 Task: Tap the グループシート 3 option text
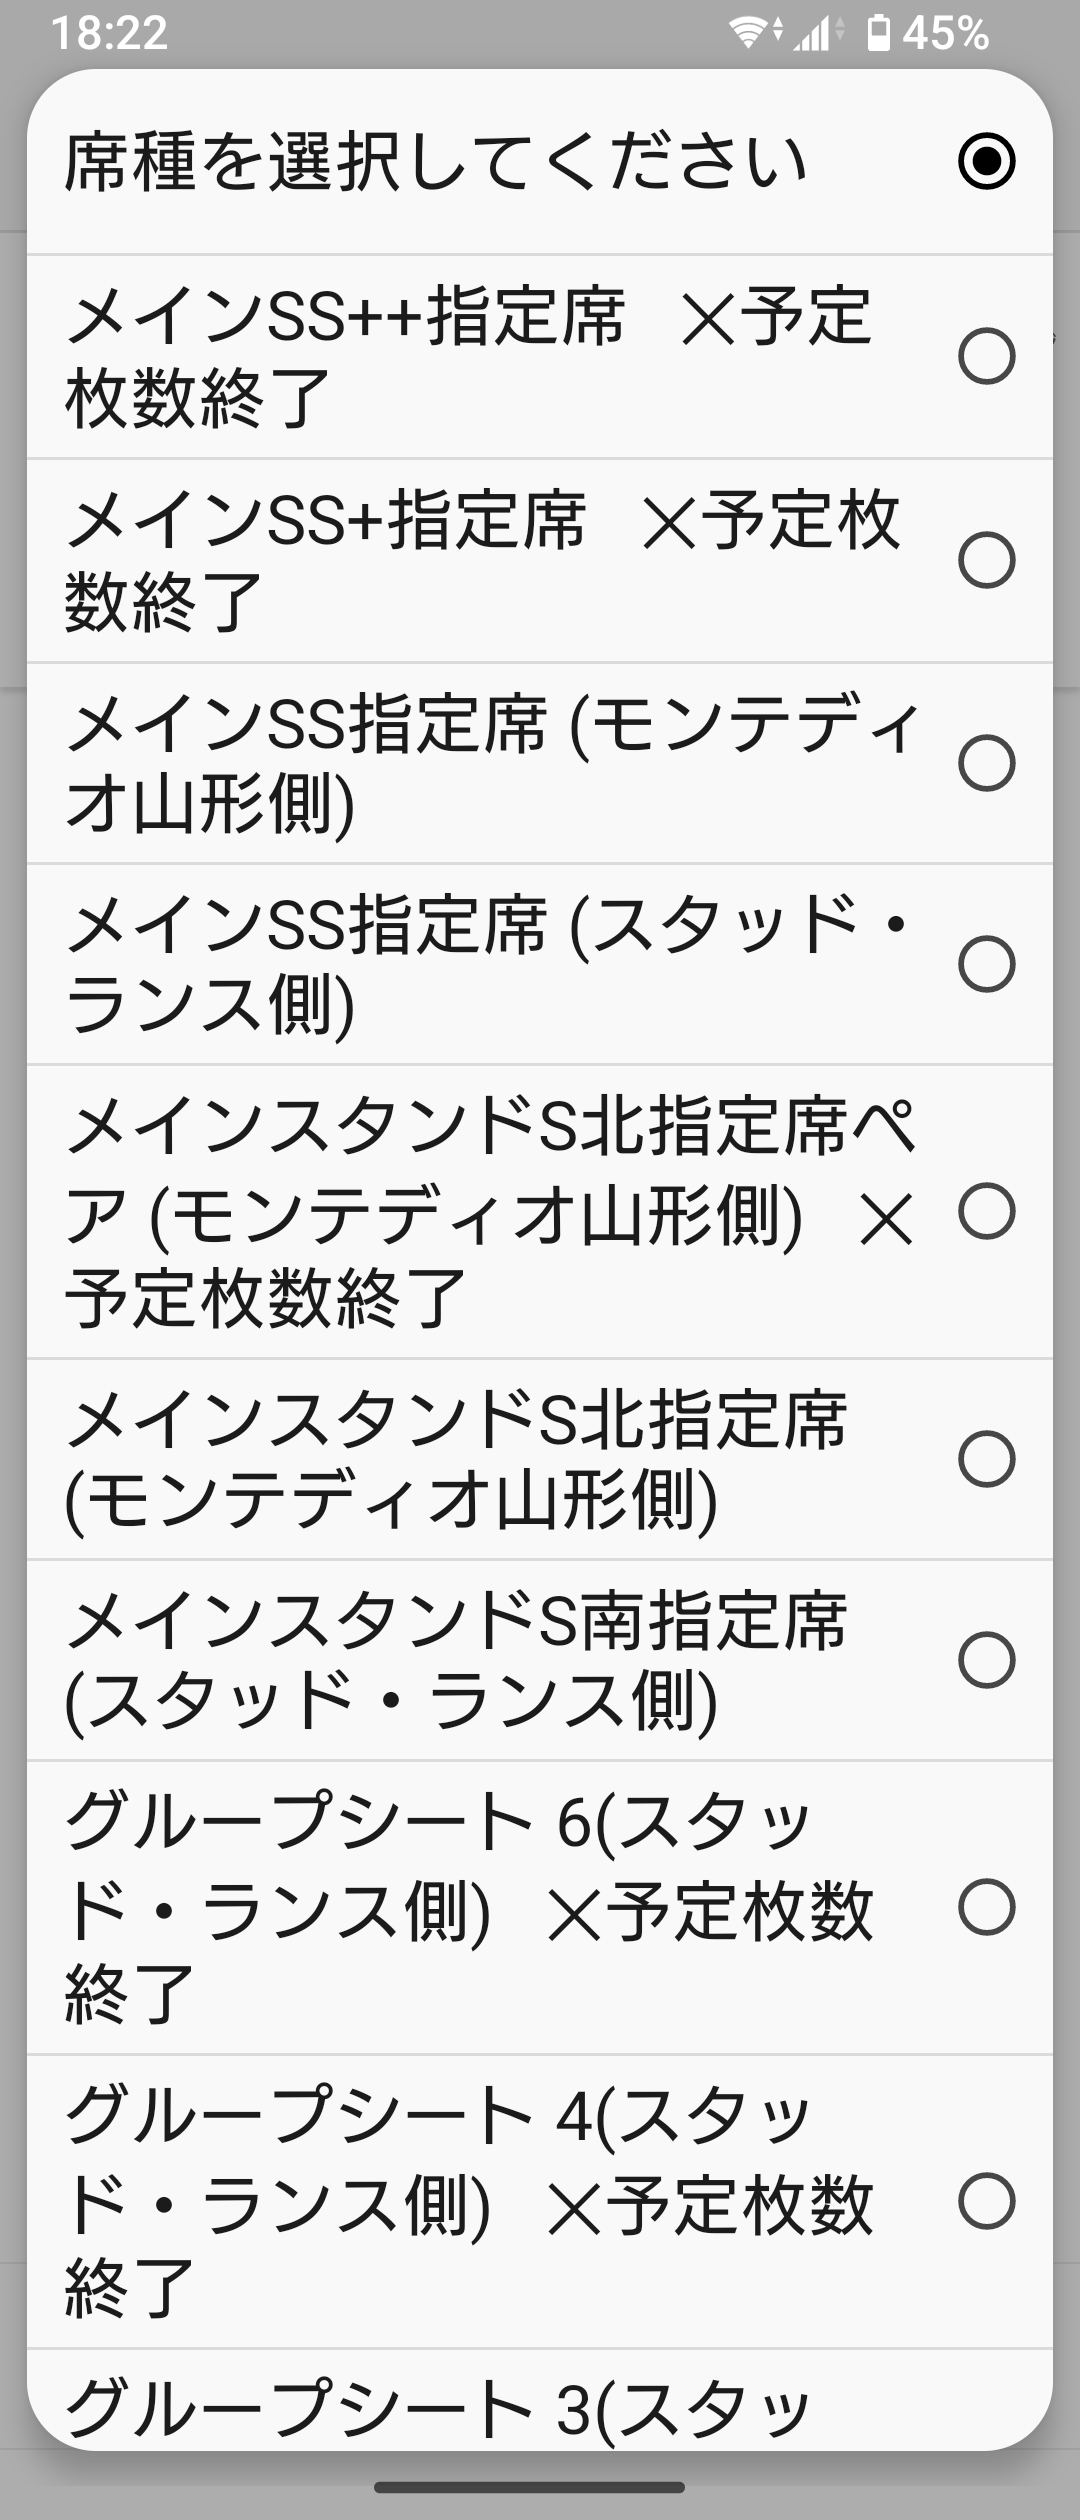click(440, 2408)
